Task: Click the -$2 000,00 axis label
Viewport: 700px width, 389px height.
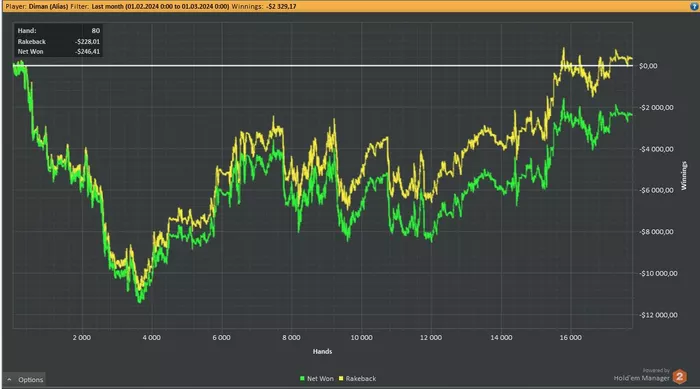Action: [x=656, y=108]
